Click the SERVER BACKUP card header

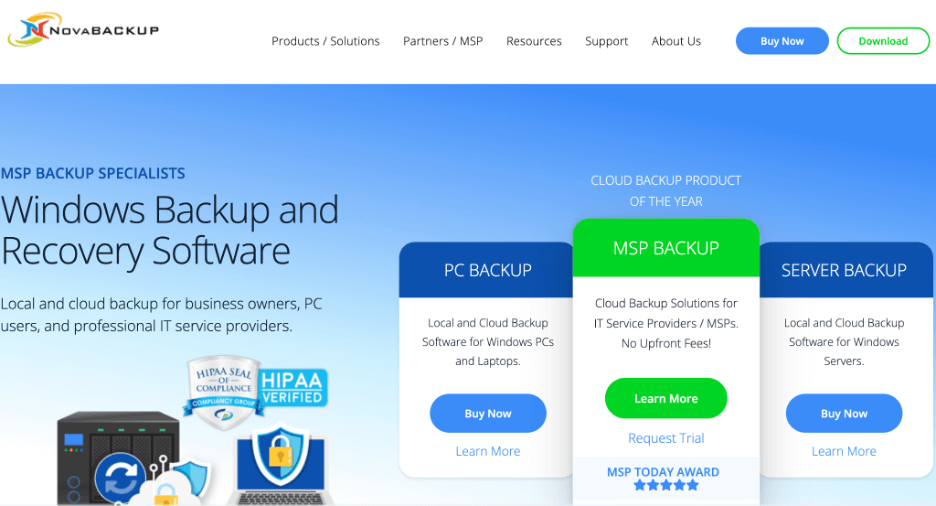844,270
